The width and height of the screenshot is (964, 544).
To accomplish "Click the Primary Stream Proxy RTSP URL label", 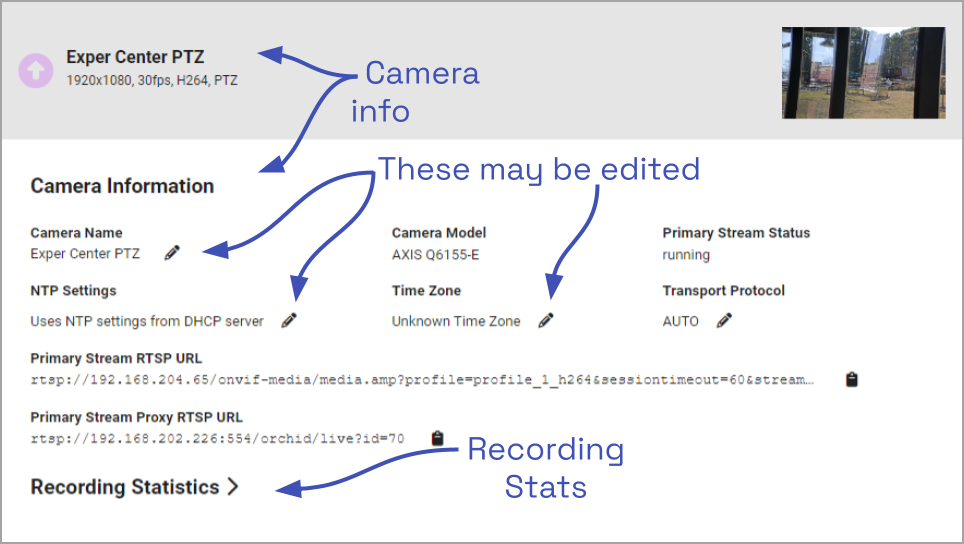I will [136, 417].
